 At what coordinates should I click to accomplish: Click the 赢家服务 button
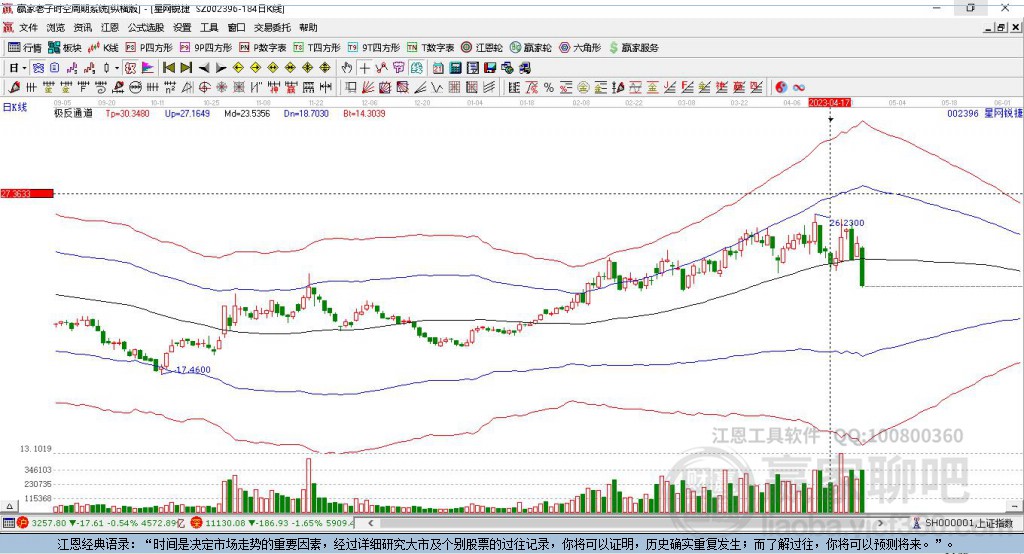[x=632, y=47]
